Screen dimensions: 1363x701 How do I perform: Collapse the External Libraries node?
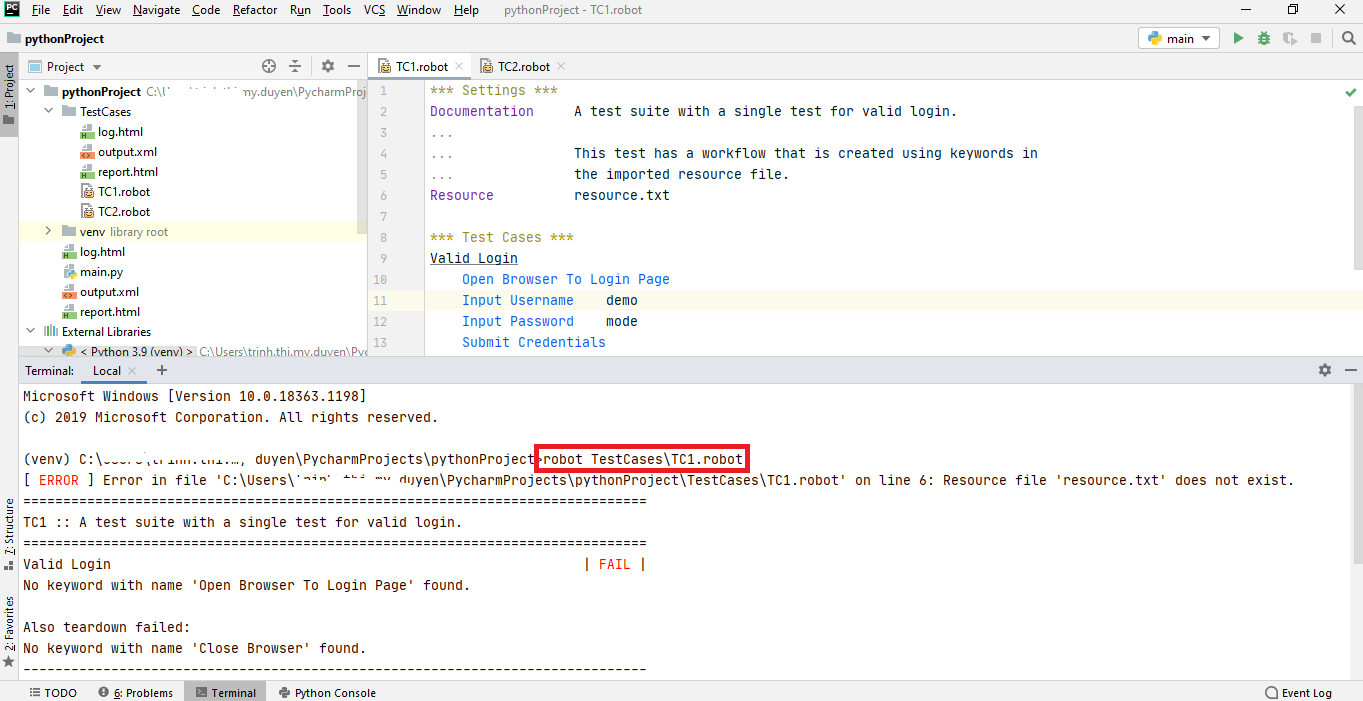pyautogui.click(x=30, y=331)
